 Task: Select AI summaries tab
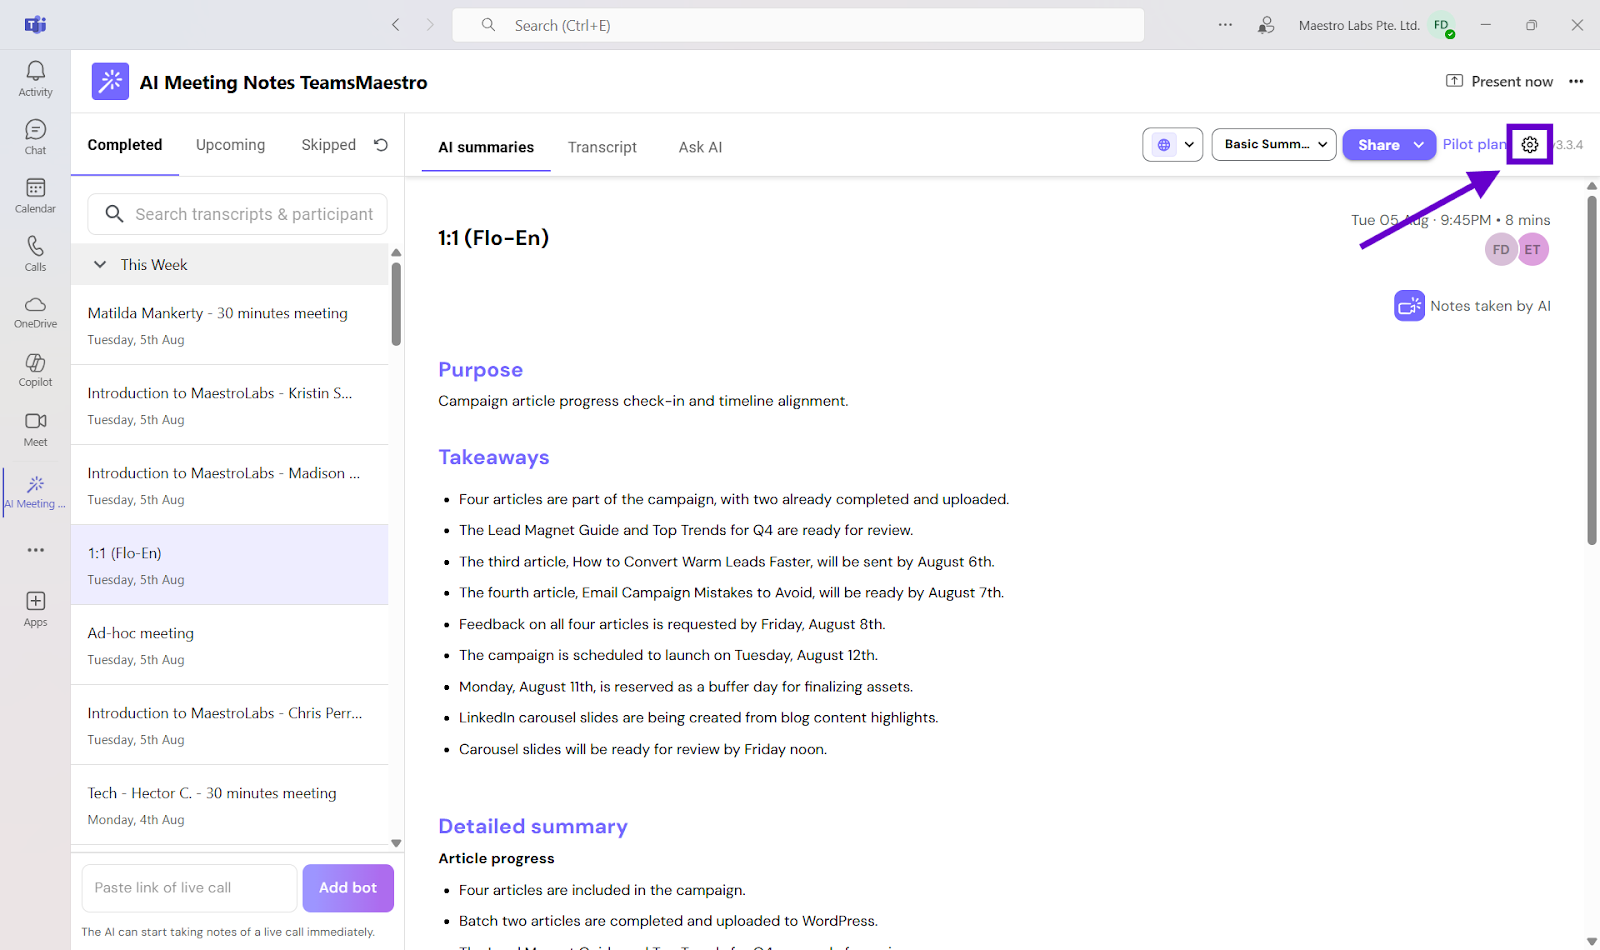pyautogui.click(x=486, y=147)
